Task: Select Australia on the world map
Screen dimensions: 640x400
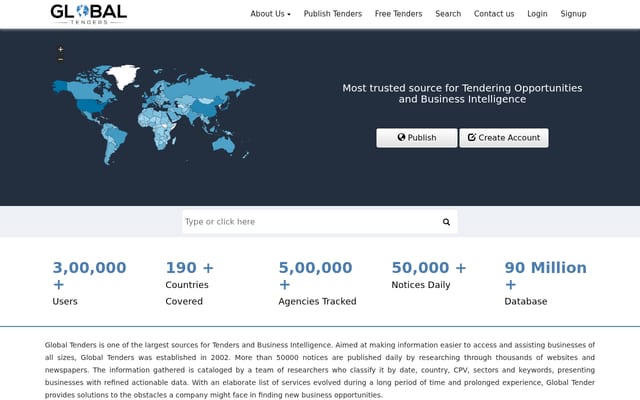Action: tap(223, 144)
